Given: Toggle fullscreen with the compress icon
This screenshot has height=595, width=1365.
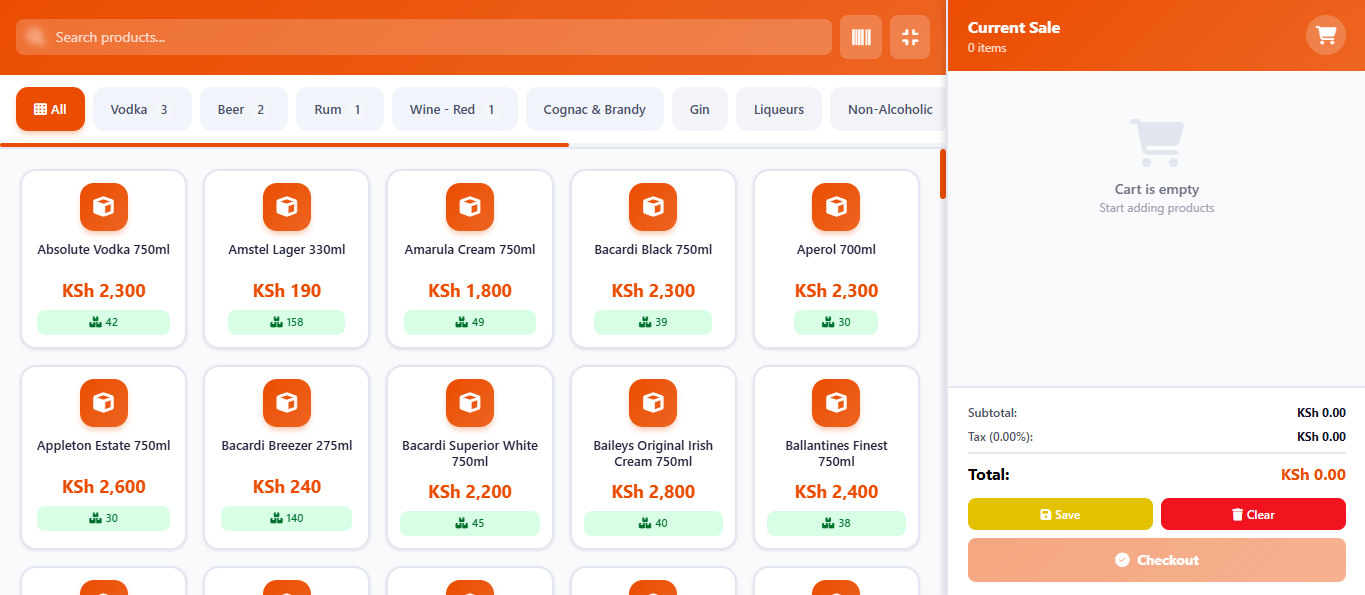Looking at the screenshot, I should pos(909,37).
